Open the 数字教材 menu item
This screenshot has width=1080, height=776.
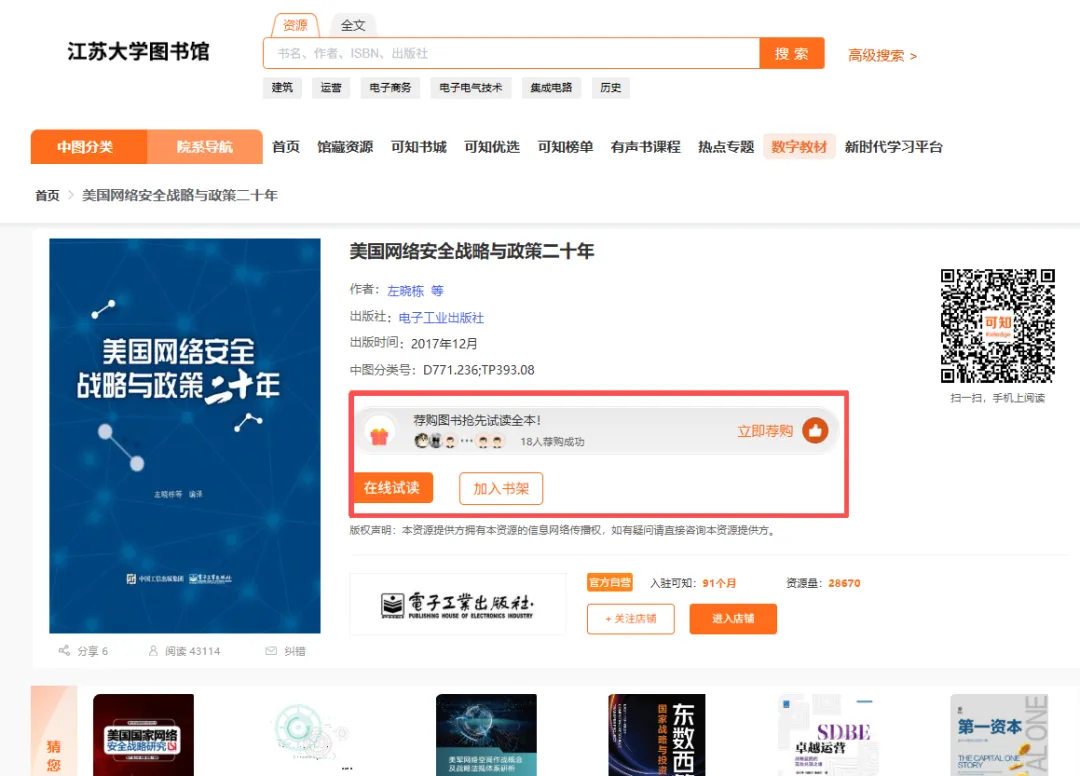pos(799,147)
